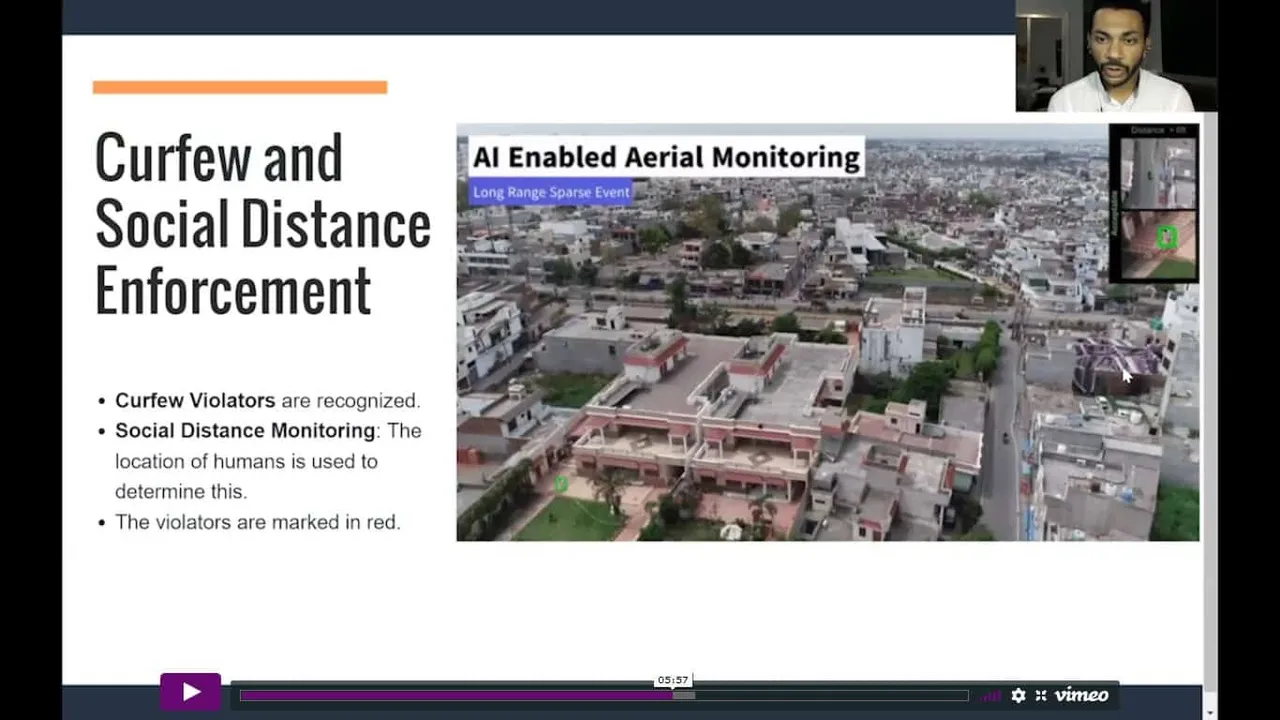Play the Vimeo video

coord(190,692)
